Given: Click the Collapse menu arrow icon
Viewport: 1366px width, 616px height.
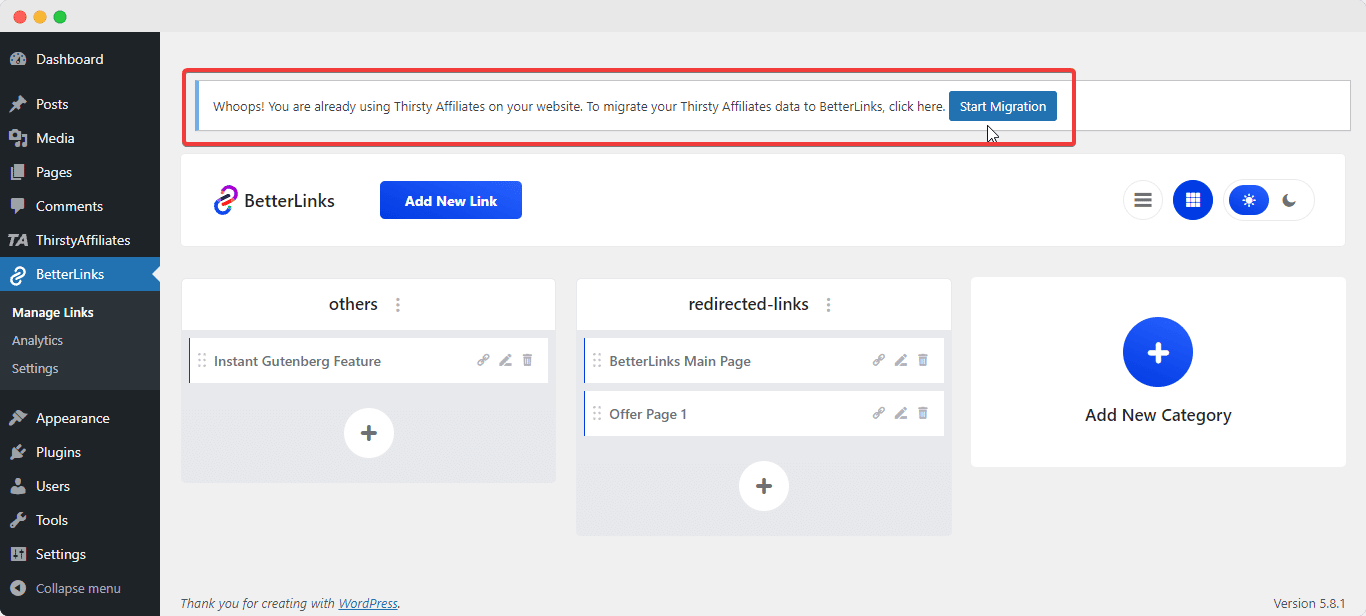Looking at the screenshot, I should tap(18, 588).
